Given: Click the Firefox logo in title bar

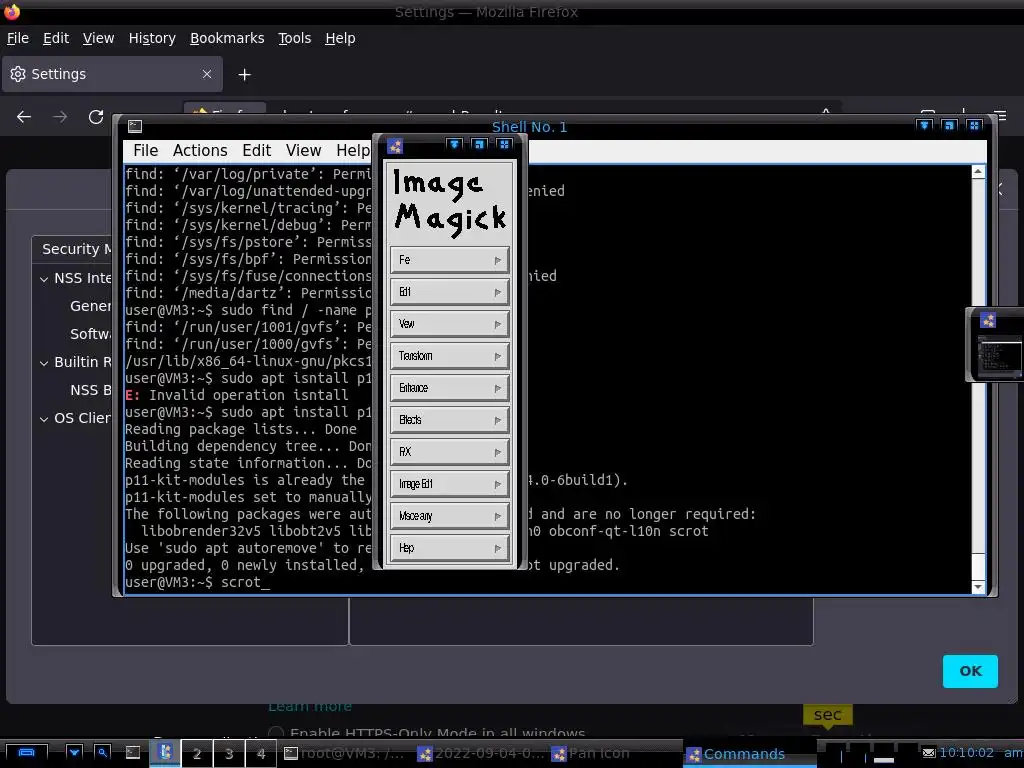Looking at the screenshot, I should pos(12,11).
